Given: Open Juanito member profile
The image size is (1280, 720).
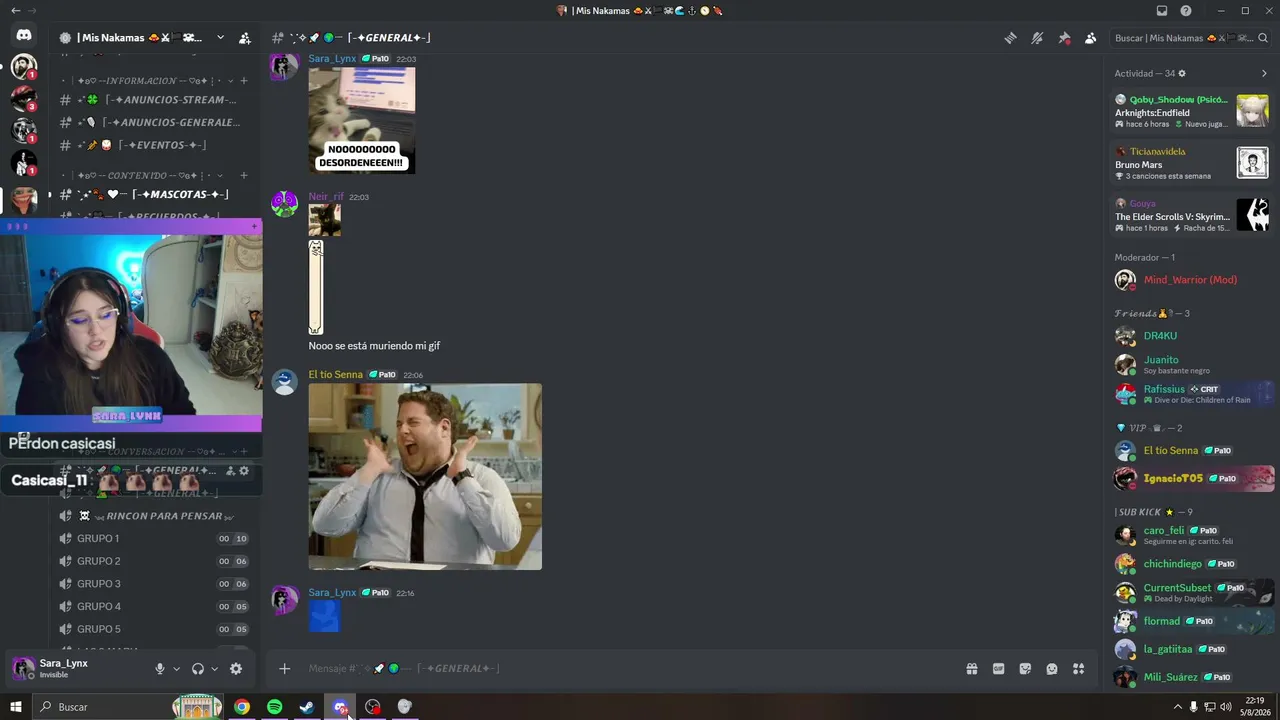Looking at the screenshot, I should 1191,364.
